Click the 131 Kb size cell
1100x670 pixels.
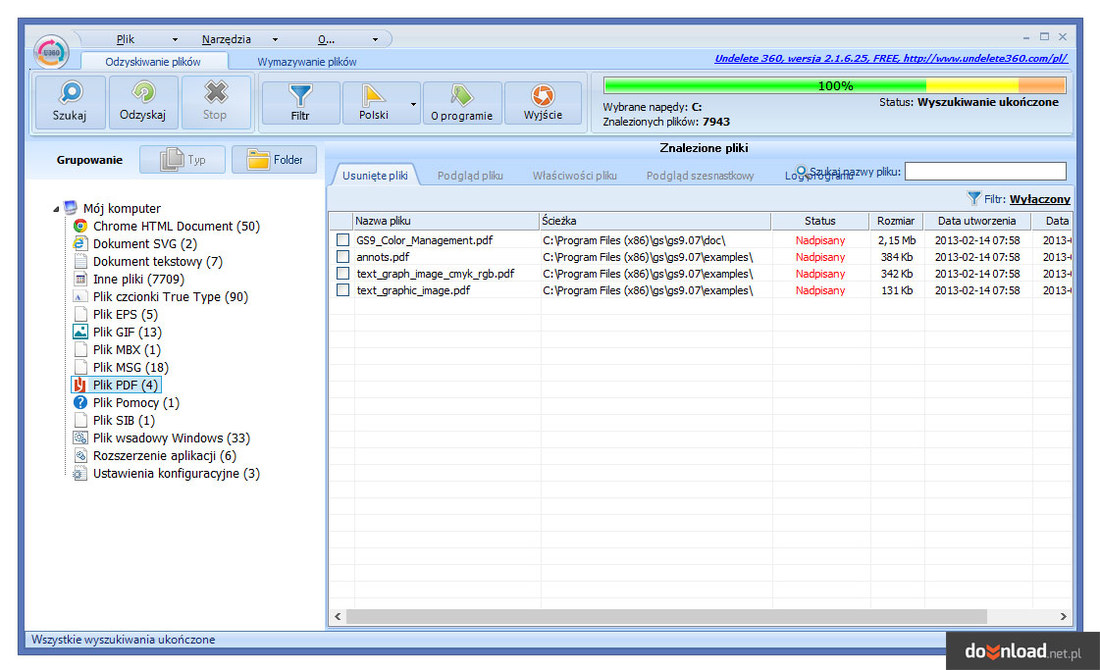click(x=897, y=290)
